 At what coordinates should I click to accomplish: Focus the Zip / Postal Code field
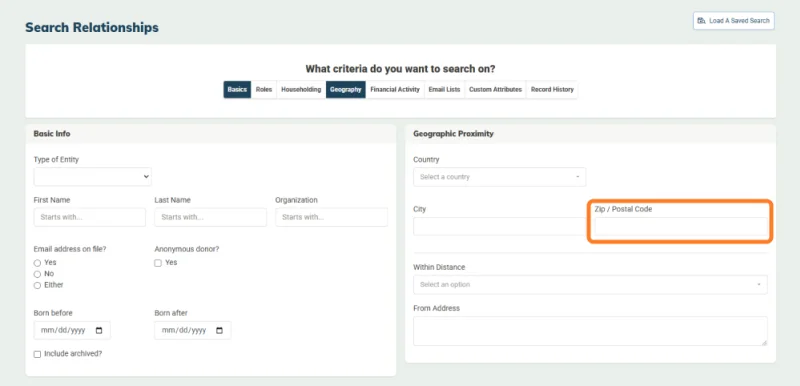tap(681, 226)
